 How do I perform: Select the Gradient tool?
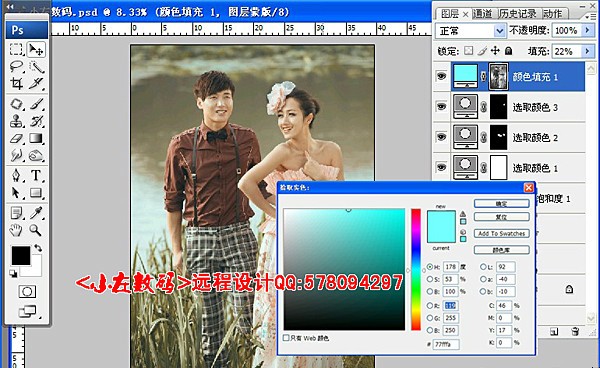pyautogui.click(x=36, y=138)
